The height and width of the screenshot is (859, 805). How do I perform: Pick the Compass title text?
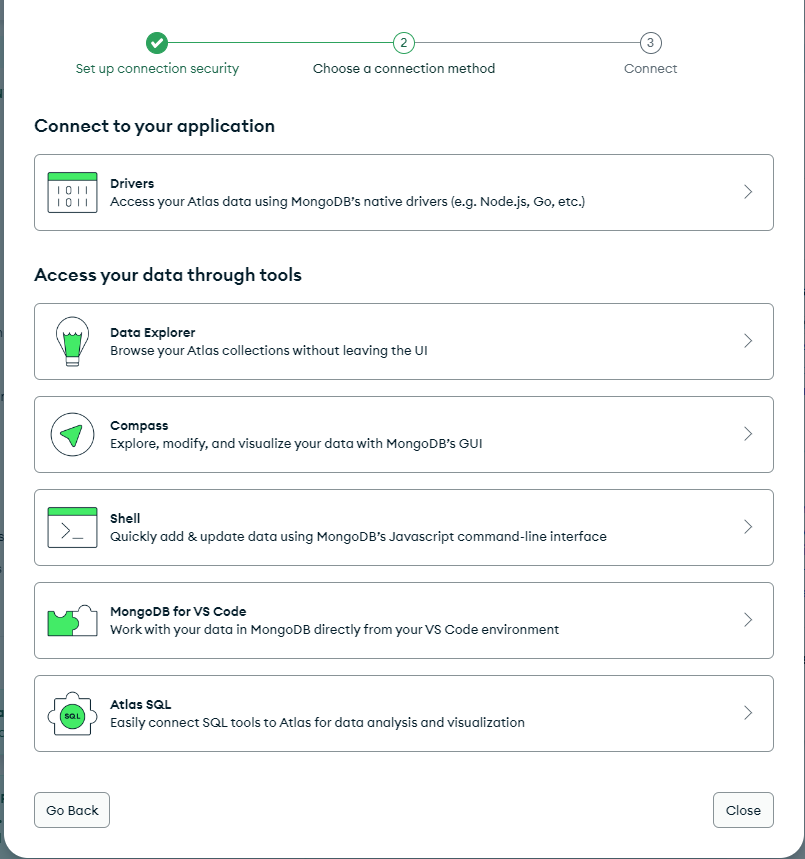click(x=139, y=426)
